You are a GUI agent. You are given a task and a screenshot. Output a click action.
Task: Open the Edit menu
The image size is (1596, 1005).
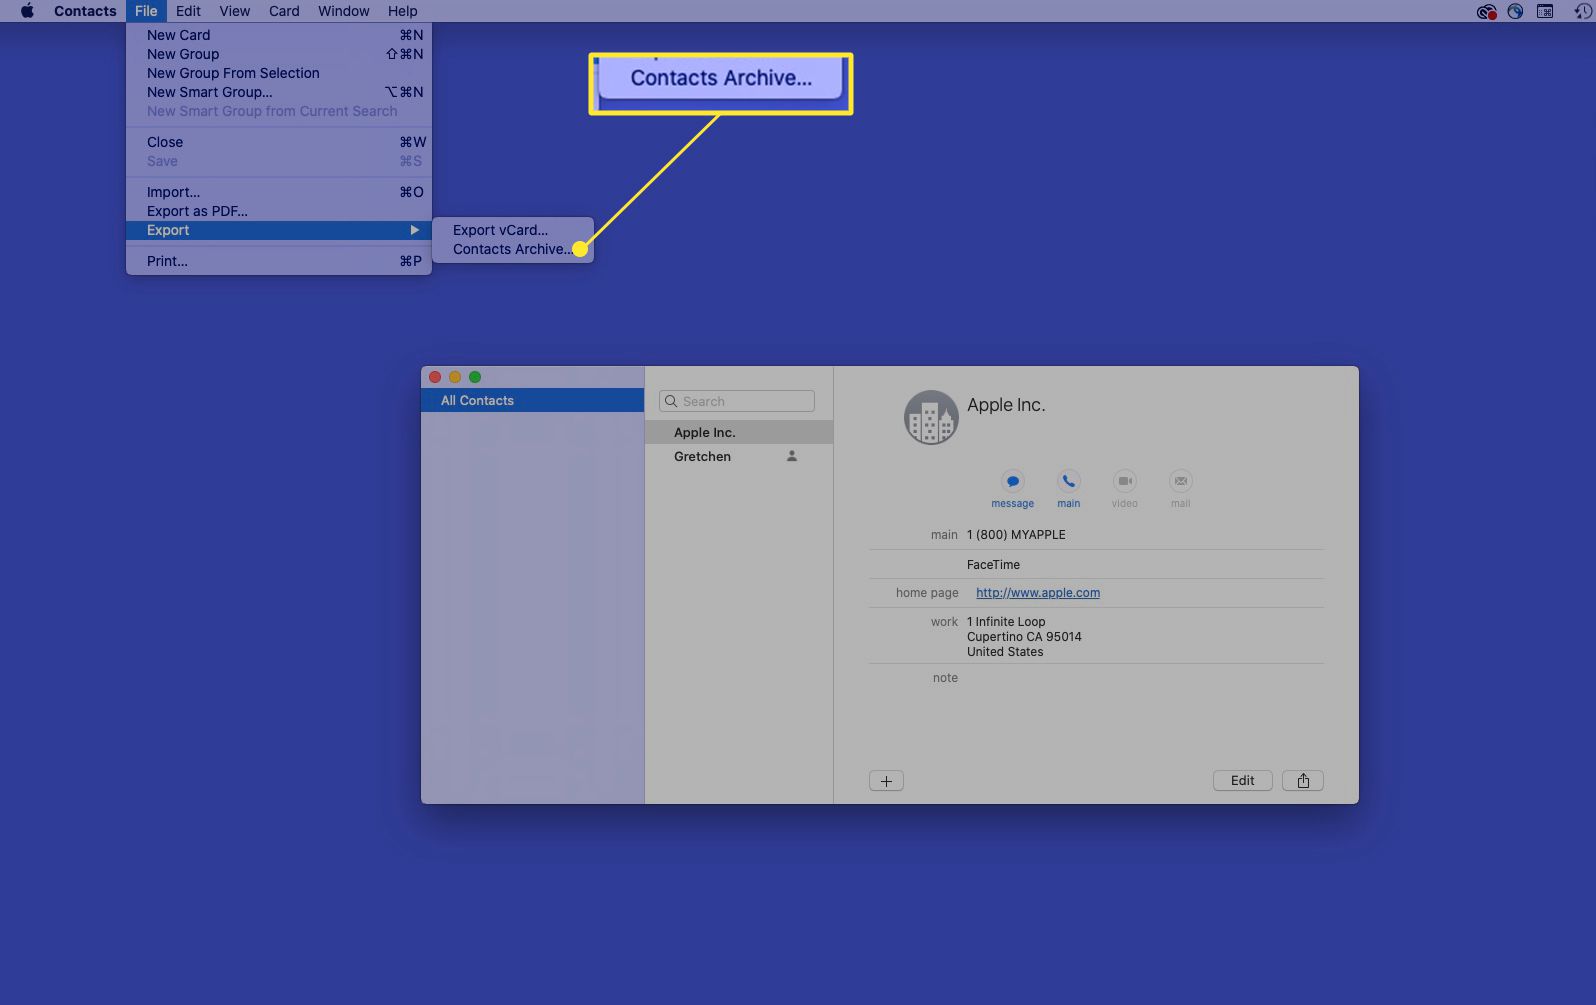pyautogui.click(x=188, y=11)
